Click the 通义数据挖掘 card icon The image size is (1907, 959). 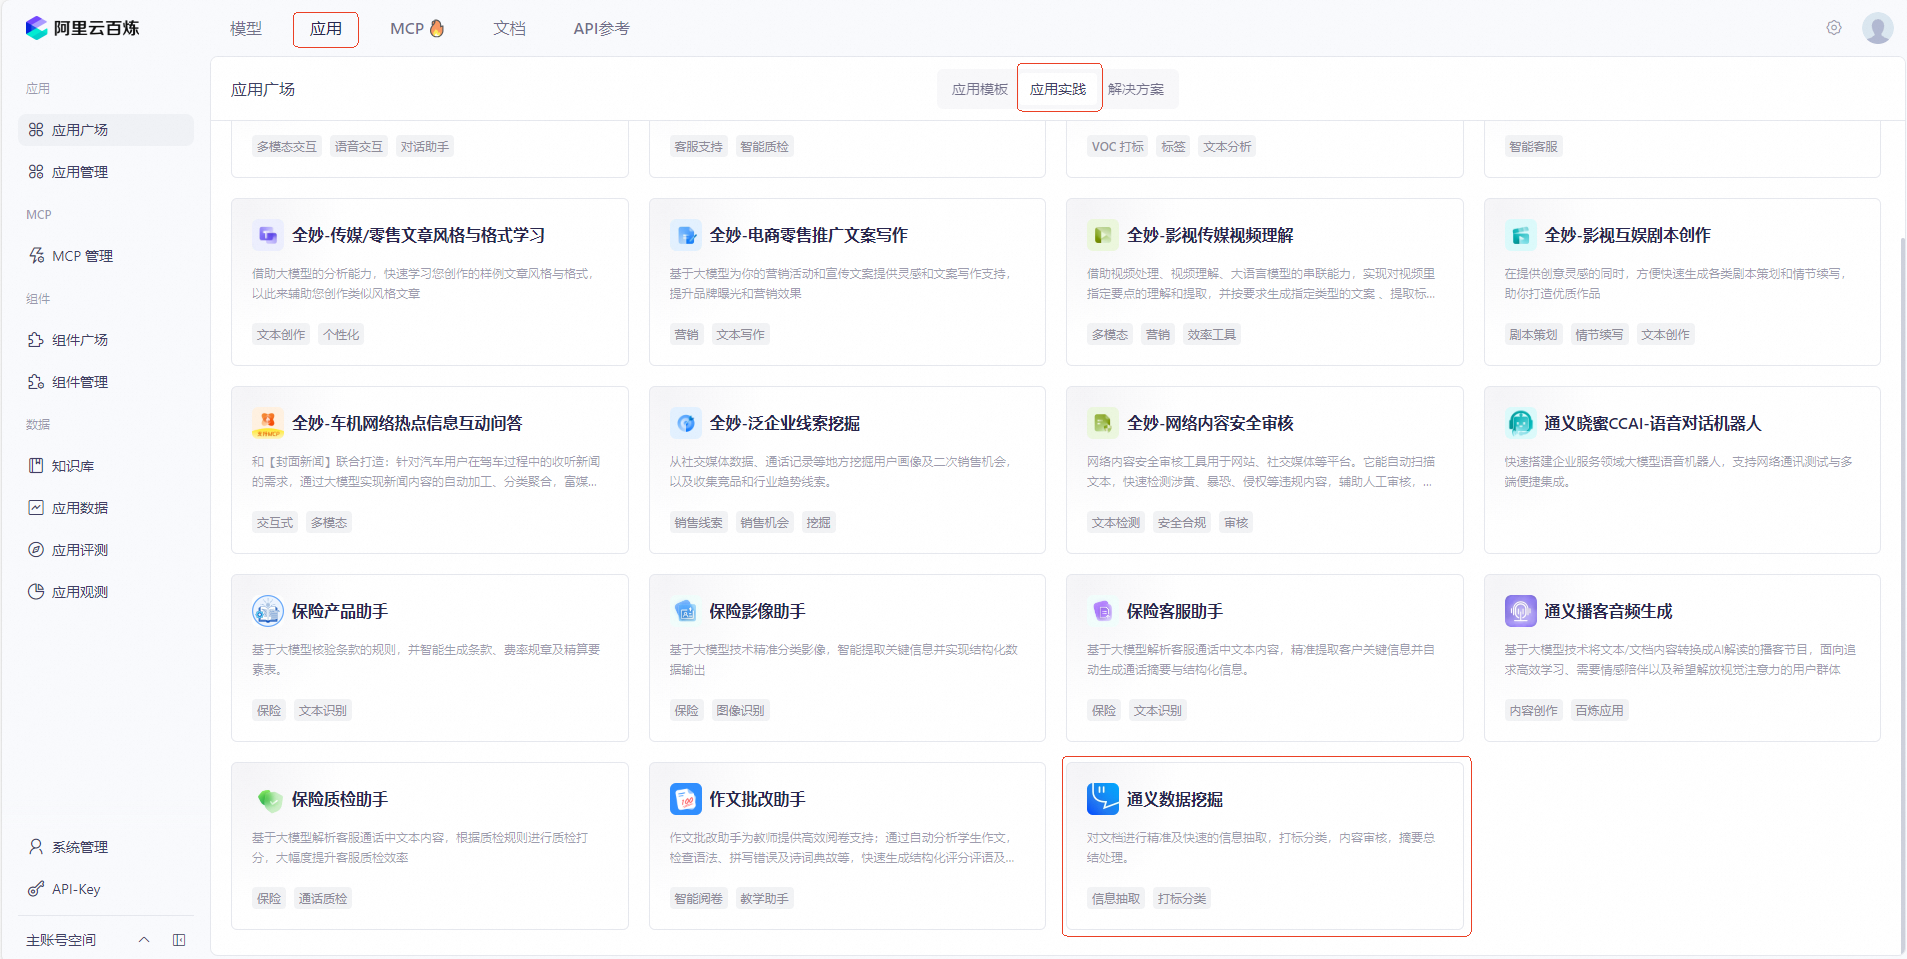1103,799
